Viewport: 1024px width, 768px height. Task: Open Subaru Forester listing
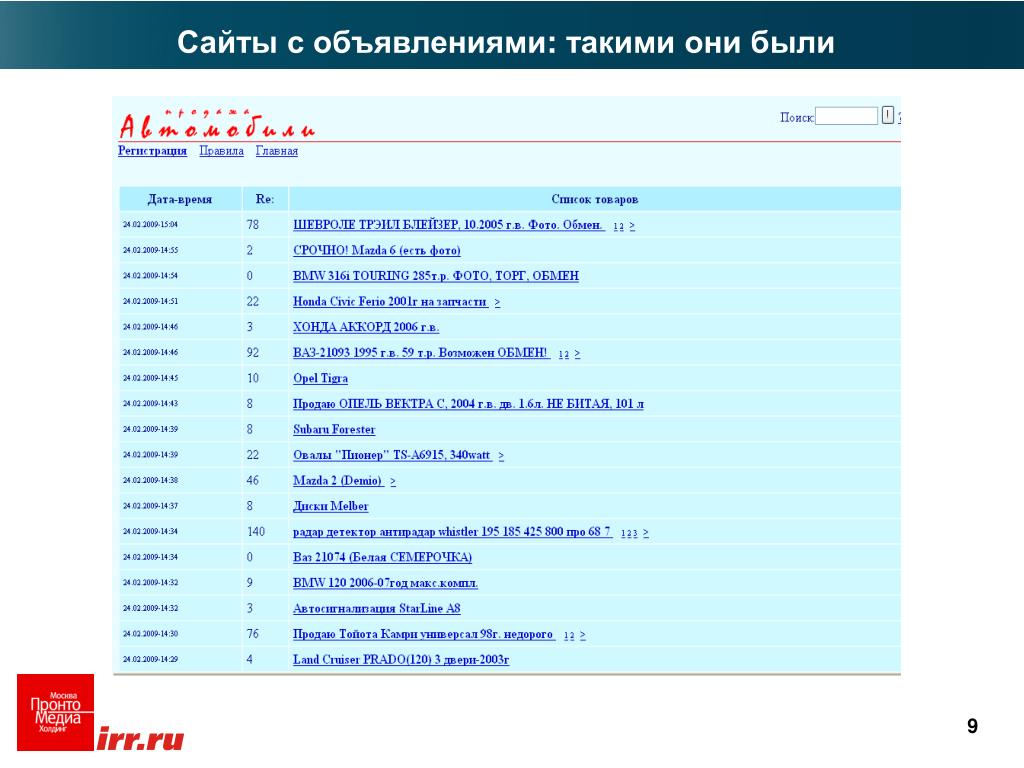tap(334, 430)
